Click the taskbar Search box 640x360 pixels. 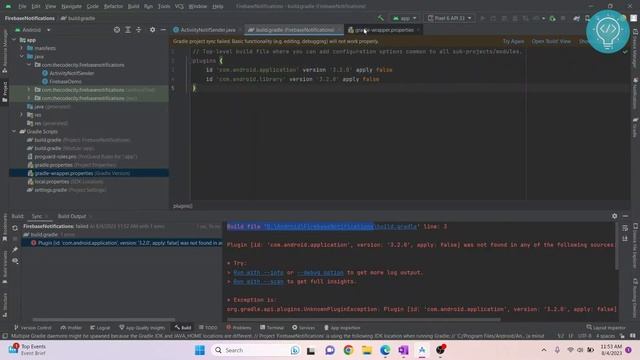pos(256,350)
